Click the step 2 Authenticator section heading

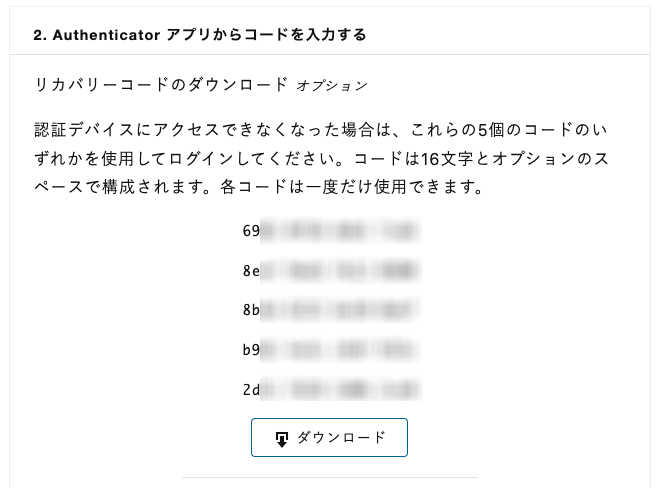200,35
